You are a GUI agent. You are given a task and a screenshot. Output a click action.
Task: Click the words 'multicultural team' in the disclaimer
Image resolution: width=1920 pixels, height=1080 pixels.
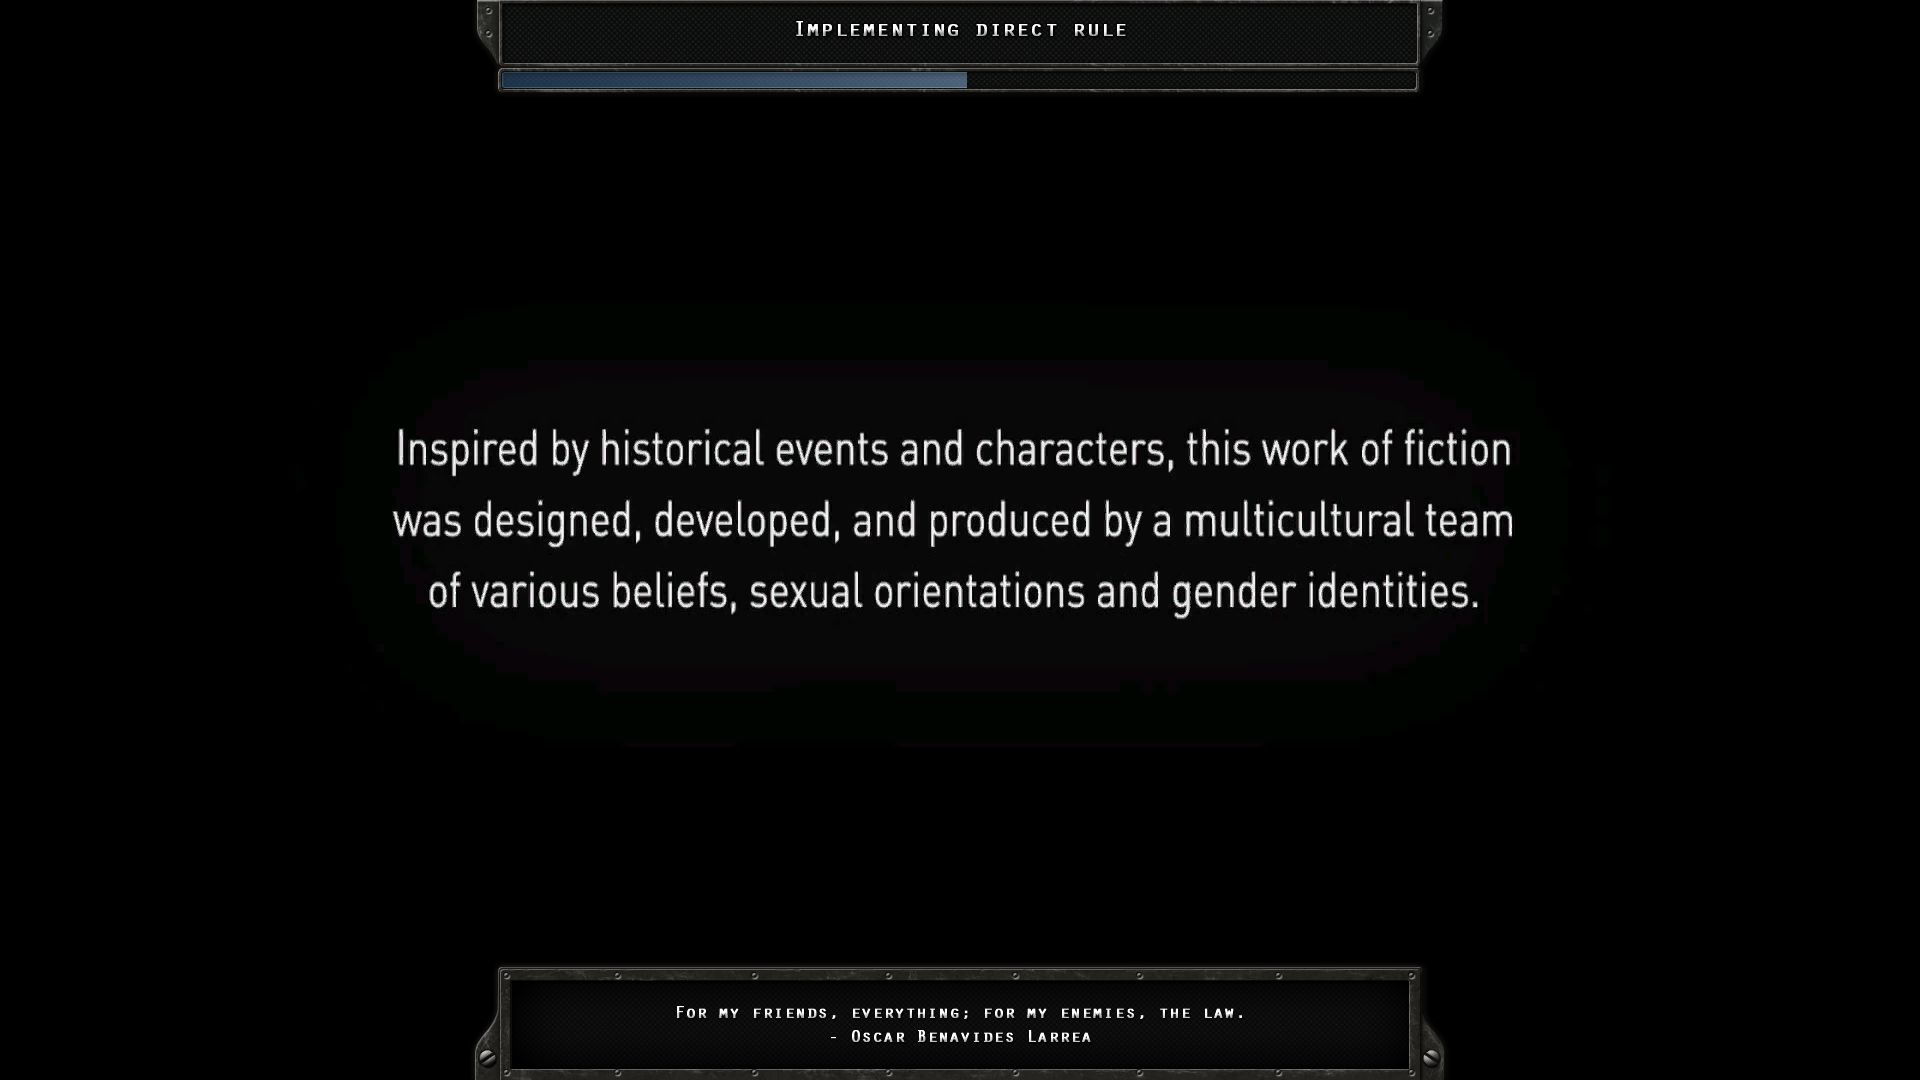click(x=1348, y=521)
